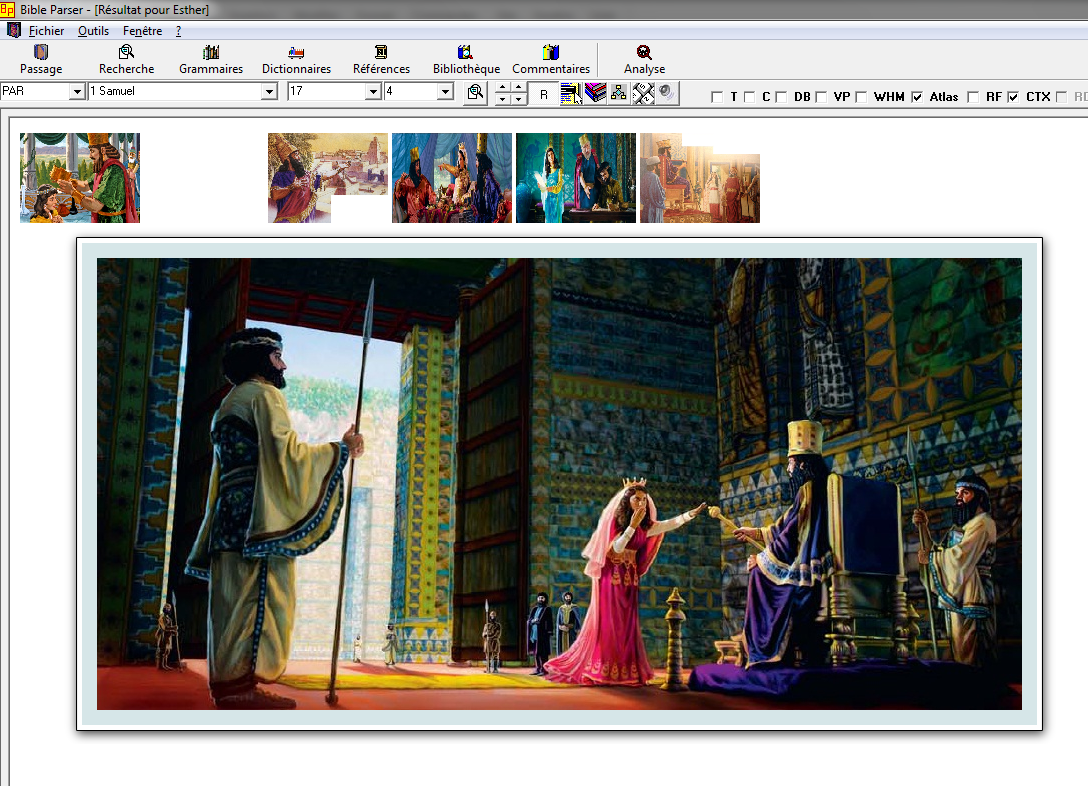Click the large Esther throne room painting
The image size is (1088, 786).
(559, 484)
